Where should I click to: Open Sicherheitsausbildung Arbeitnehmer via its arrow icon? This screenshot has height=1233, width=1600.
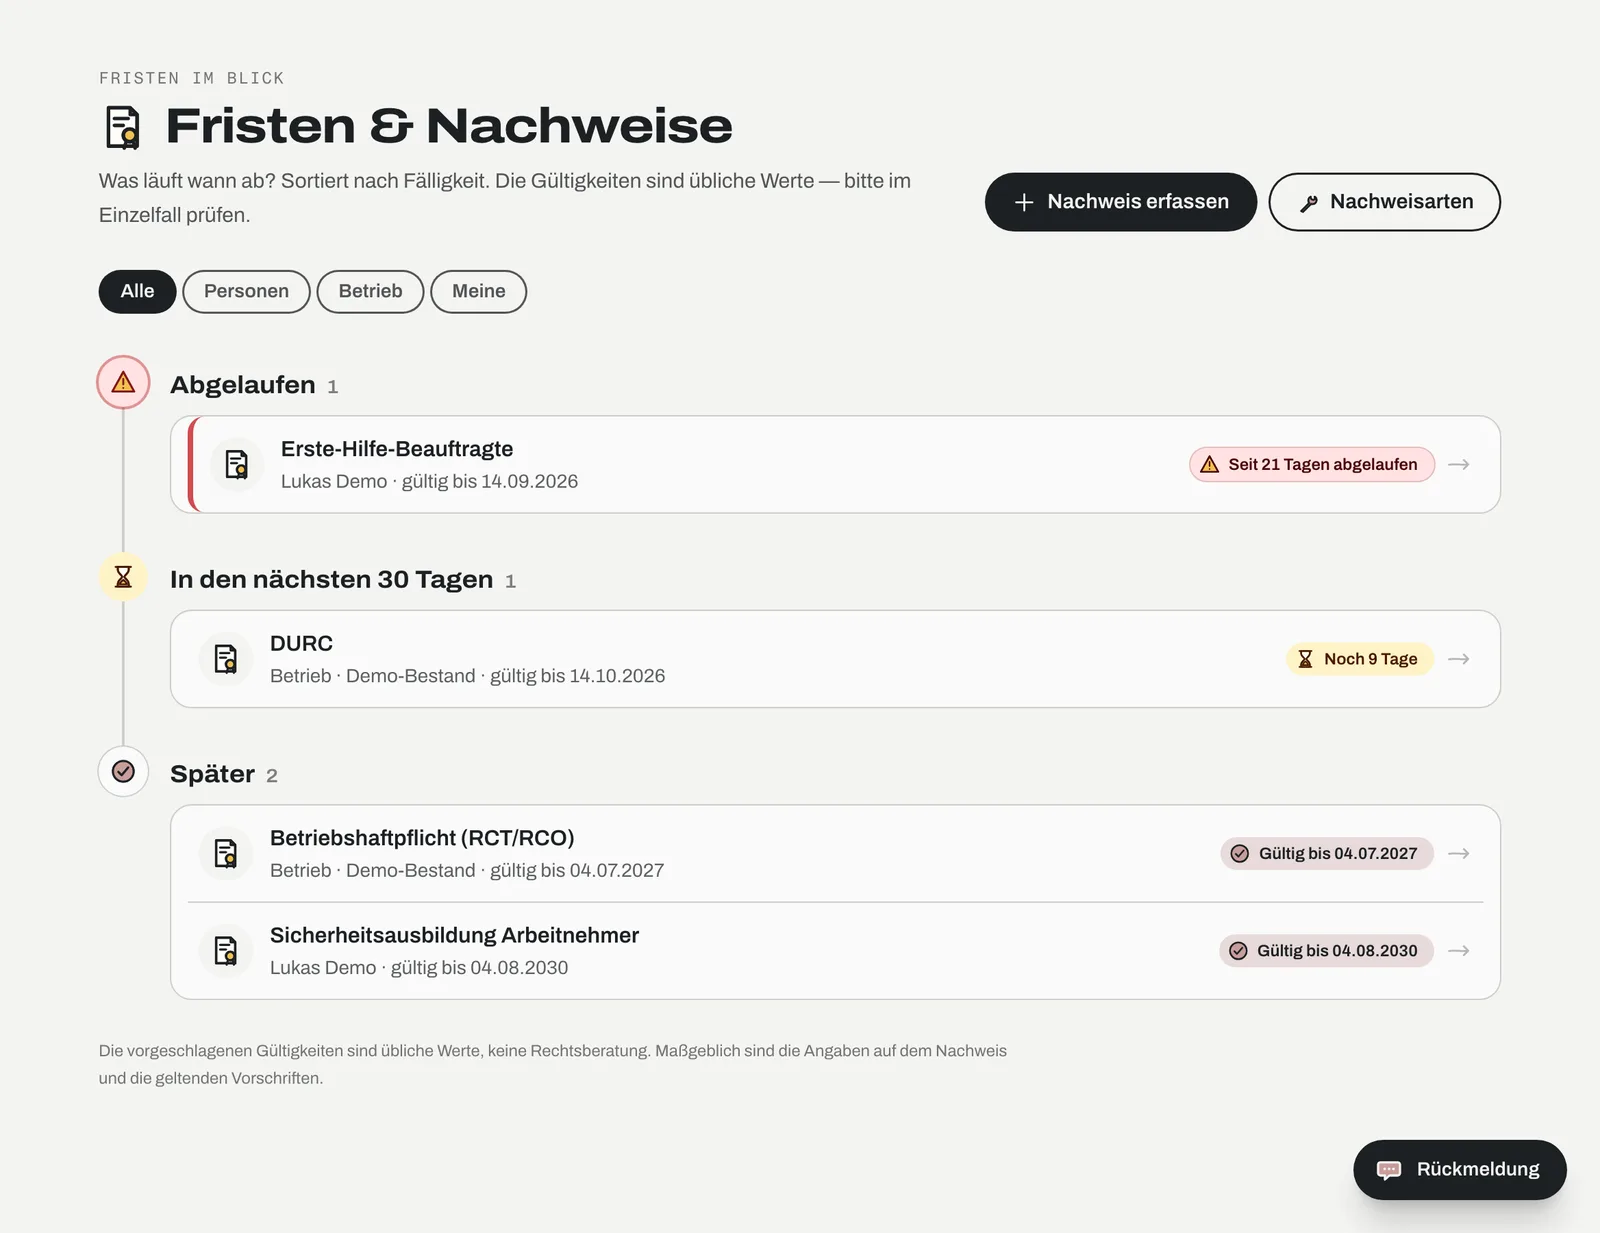pos(1459,951)
